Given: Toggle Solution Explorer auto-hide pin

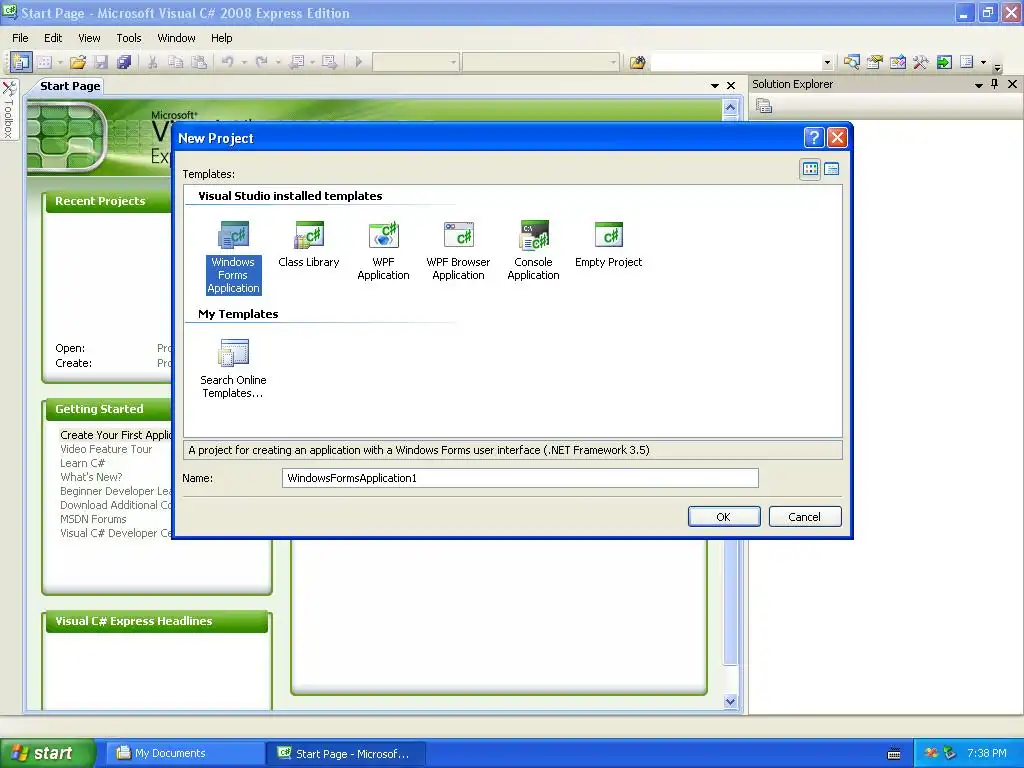Looking at the screenshot, I should [x=995, y=84].
